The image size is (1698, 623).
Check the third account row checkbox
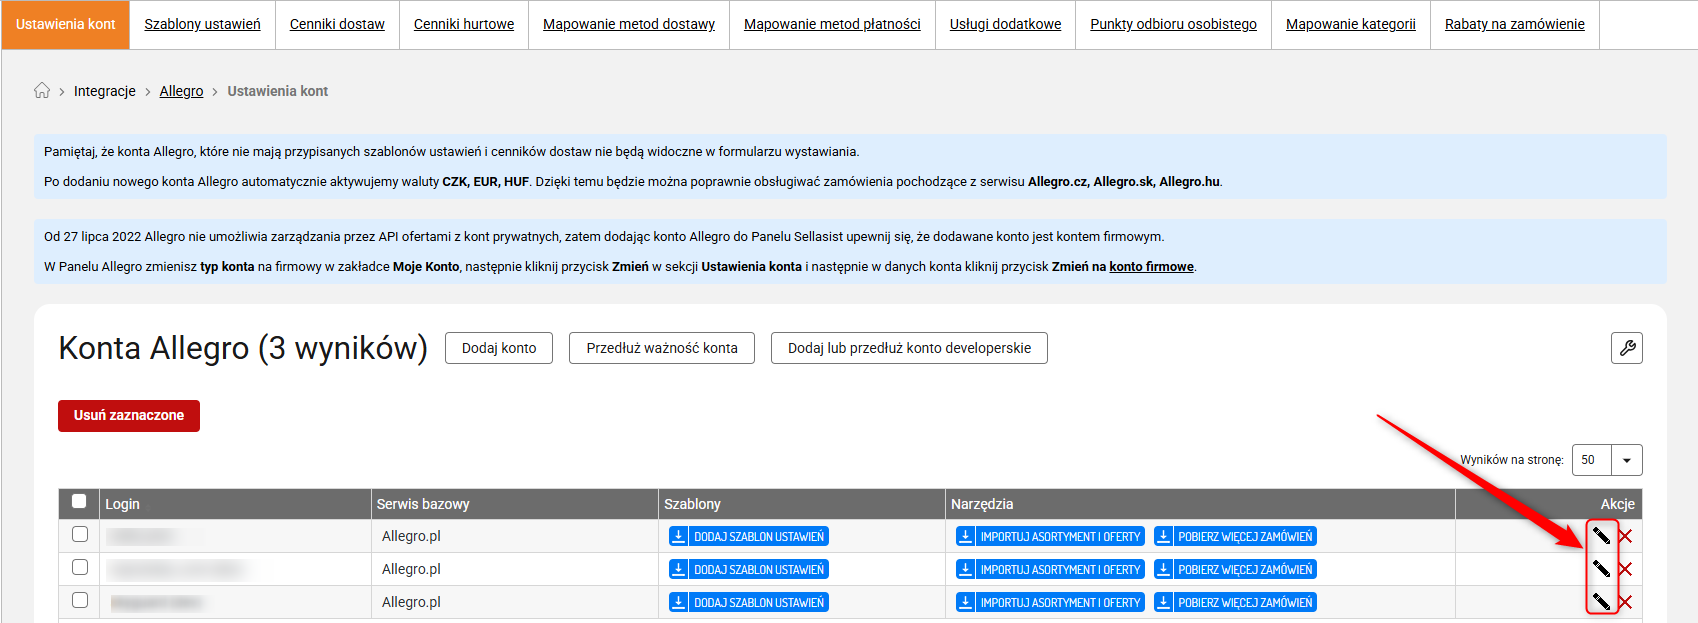(80, 600)
